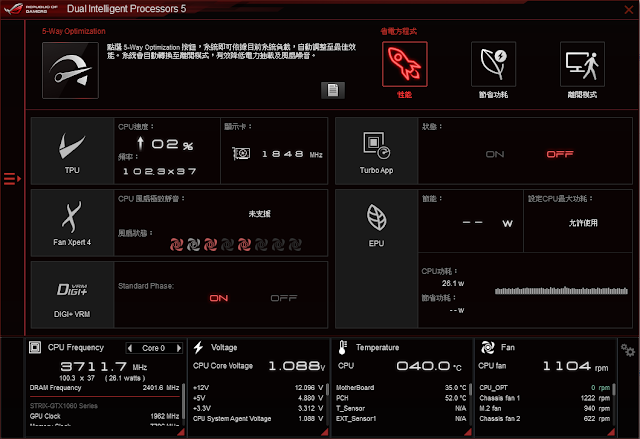640x439 pixels.
Task: Select previous core with left arrow
Action: point(130,348)
